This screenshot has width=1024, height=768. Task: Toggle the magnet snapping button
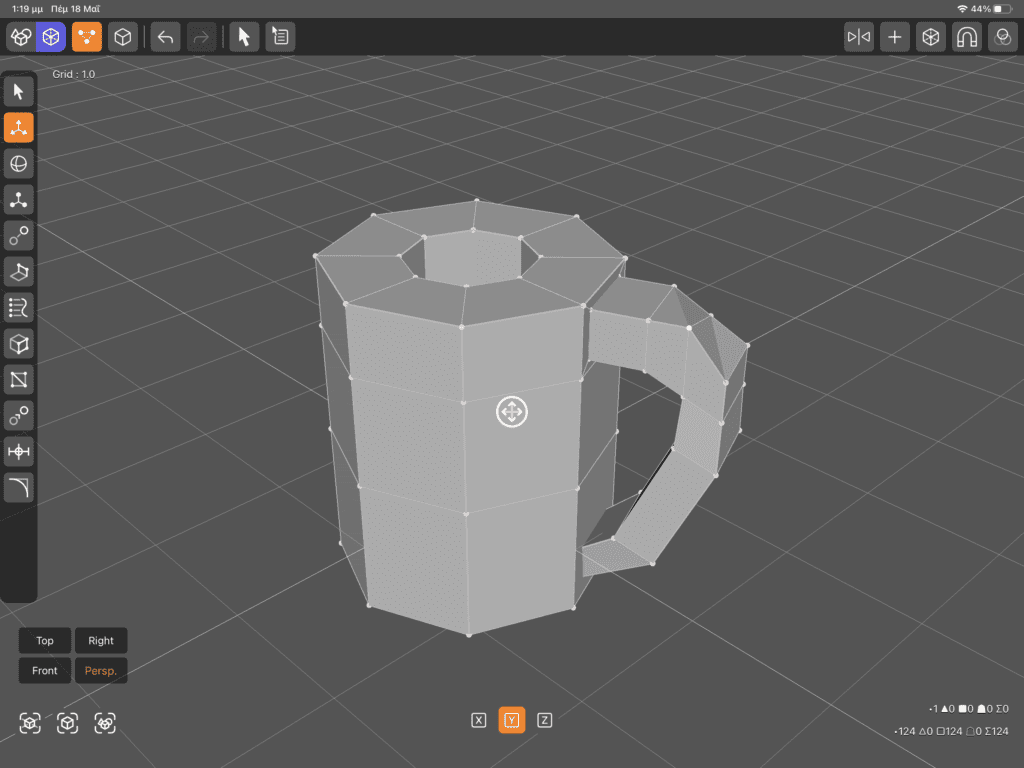(966, 37)
